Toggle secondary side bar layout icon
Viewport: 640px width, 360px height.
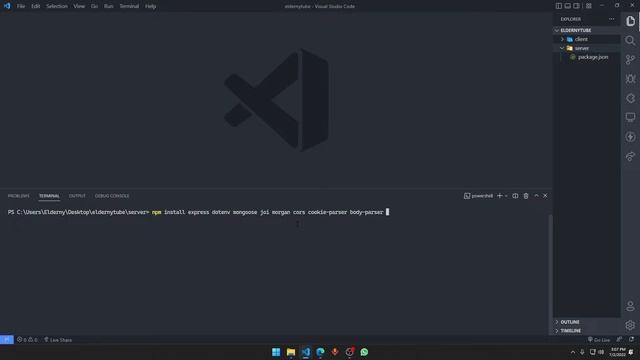(577, 6)
